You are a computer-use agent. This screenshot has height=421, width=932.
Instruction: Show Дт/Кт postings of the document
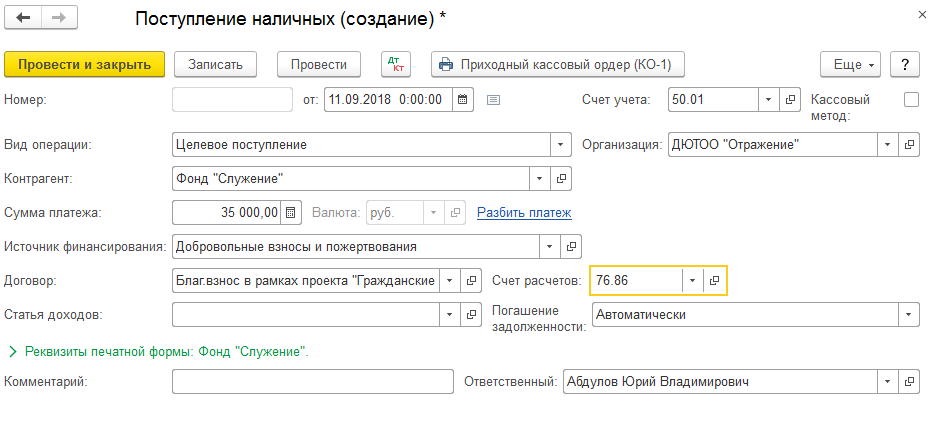(396, 64)
